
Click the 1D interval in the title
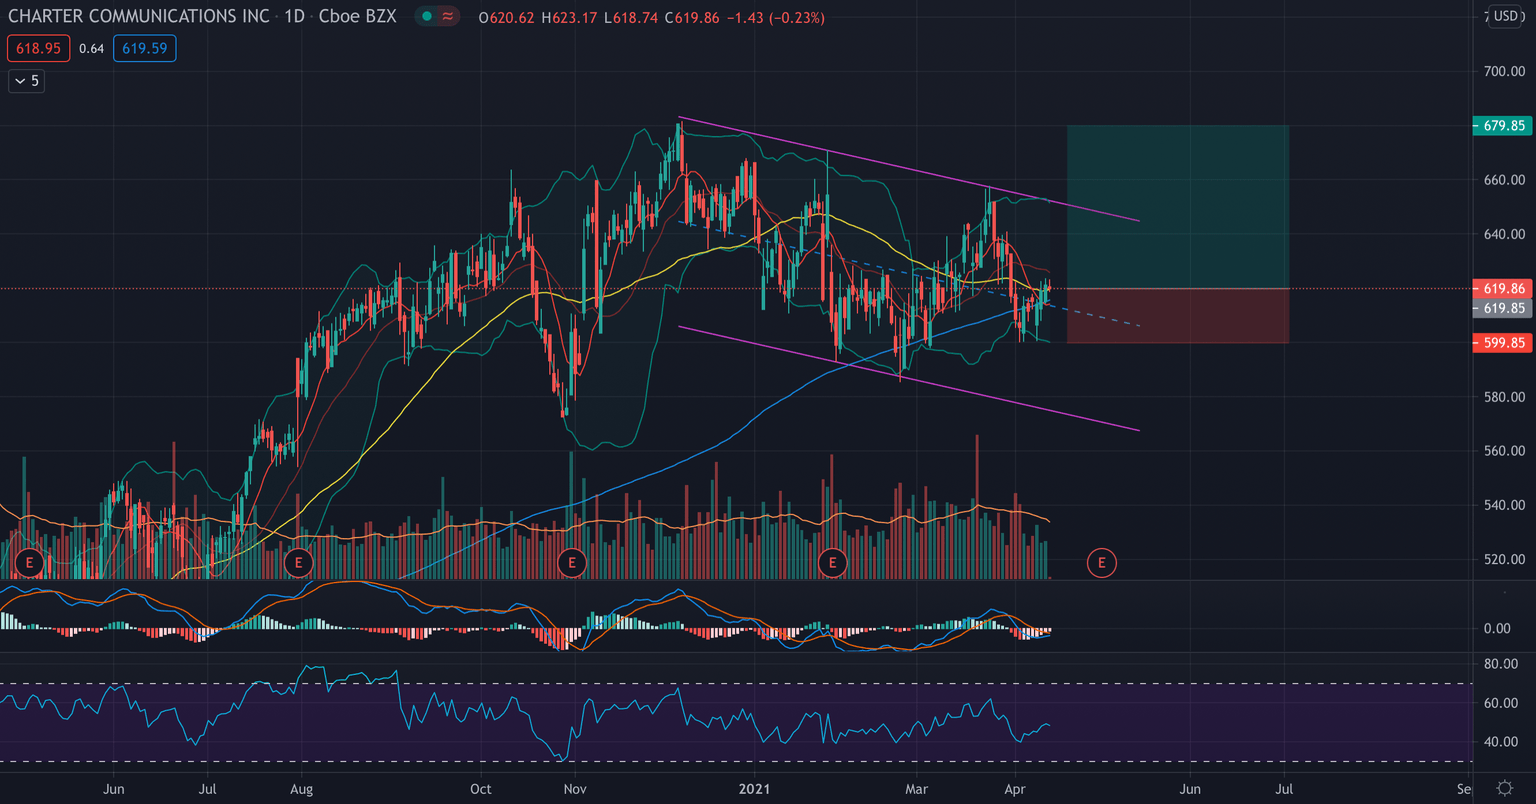293,17
